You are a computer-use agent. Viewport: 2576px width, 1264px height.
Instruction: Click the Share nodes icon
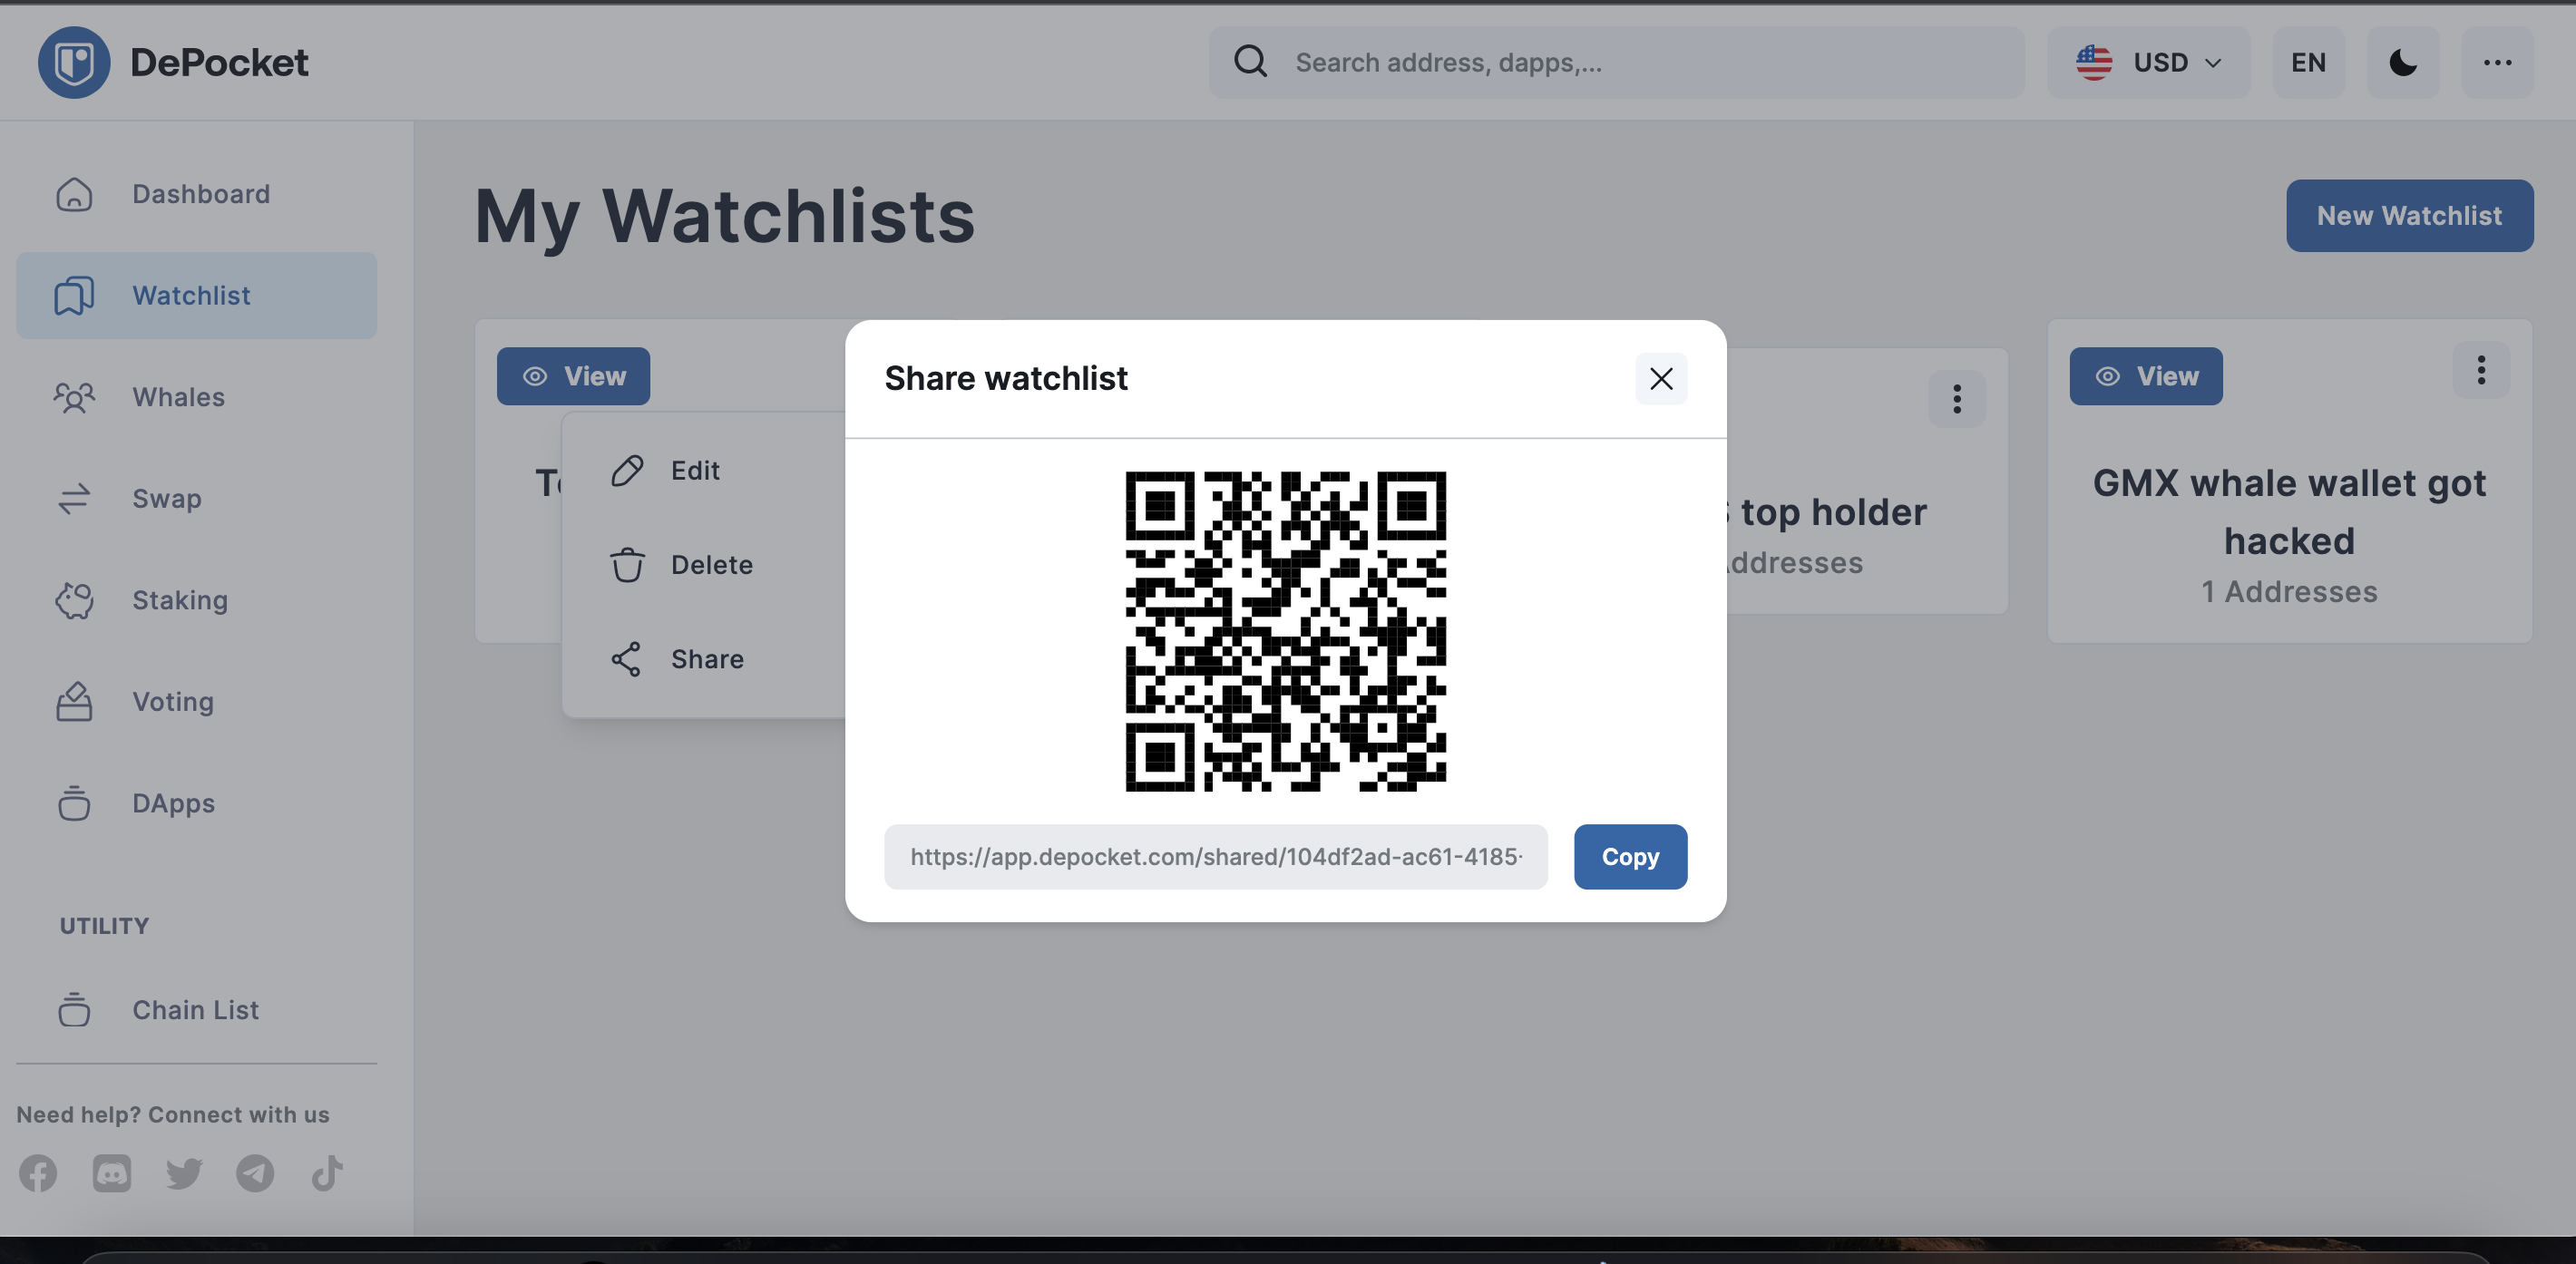(626, 659)
